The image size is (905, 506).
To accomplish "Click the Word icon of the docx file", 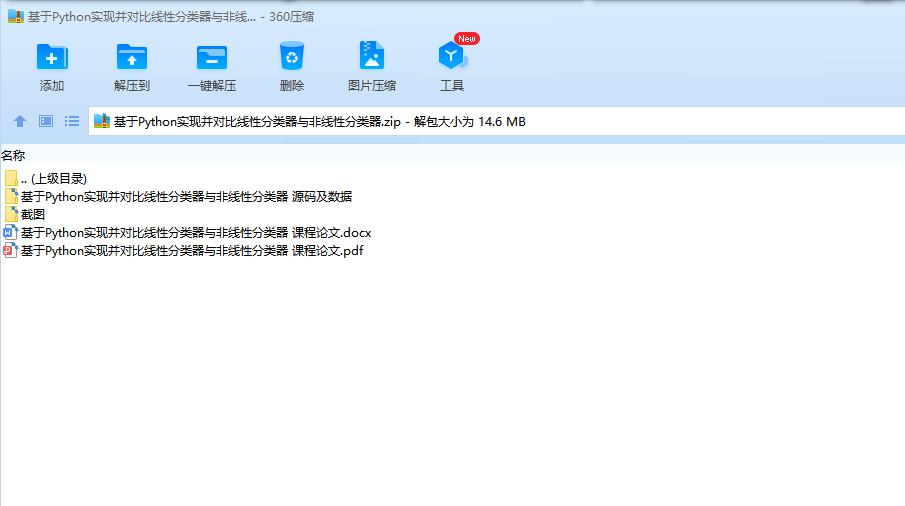I will point(10,233).
